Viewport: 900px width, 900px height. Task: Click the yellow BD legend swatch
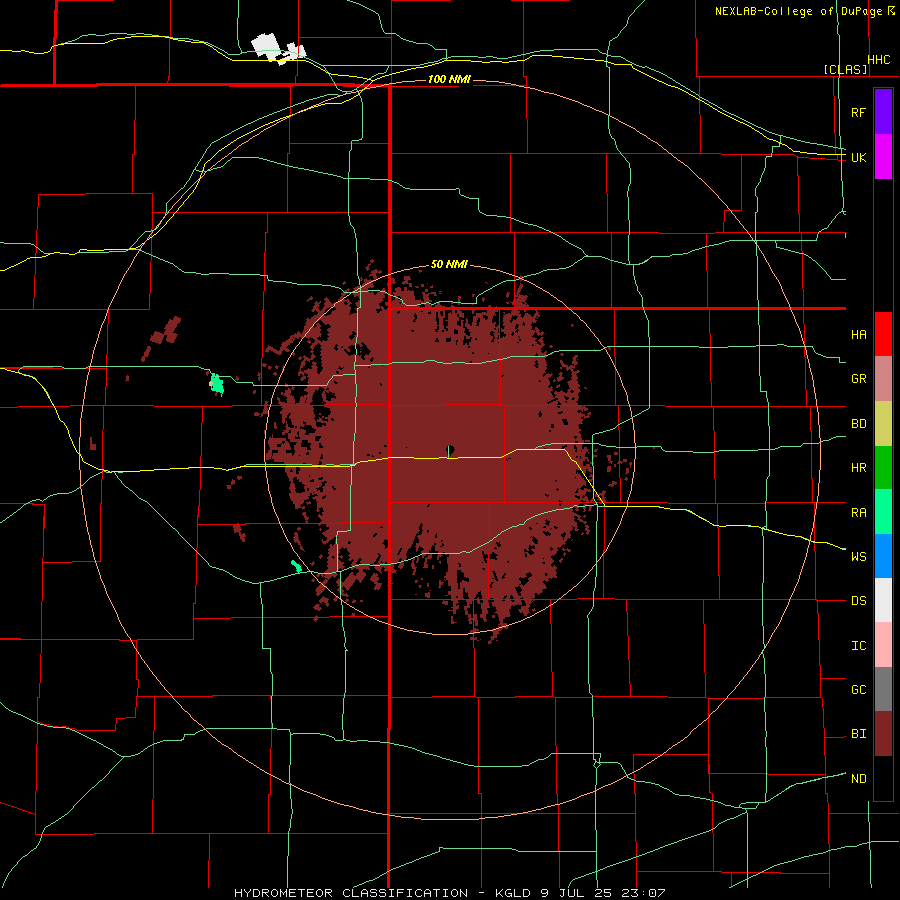point(883,424)
